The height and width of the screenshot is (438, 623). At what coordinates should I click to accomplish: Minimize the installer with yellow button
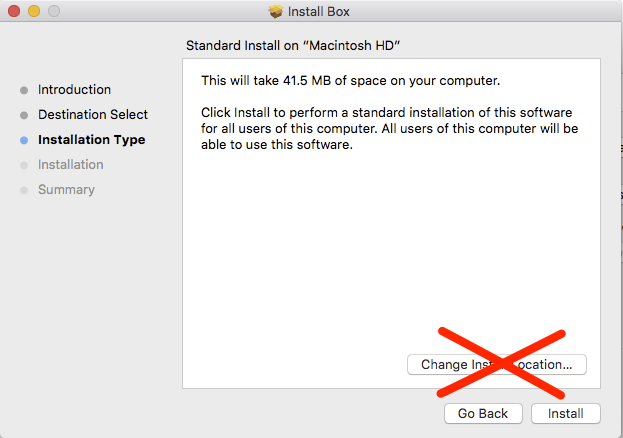34,11
